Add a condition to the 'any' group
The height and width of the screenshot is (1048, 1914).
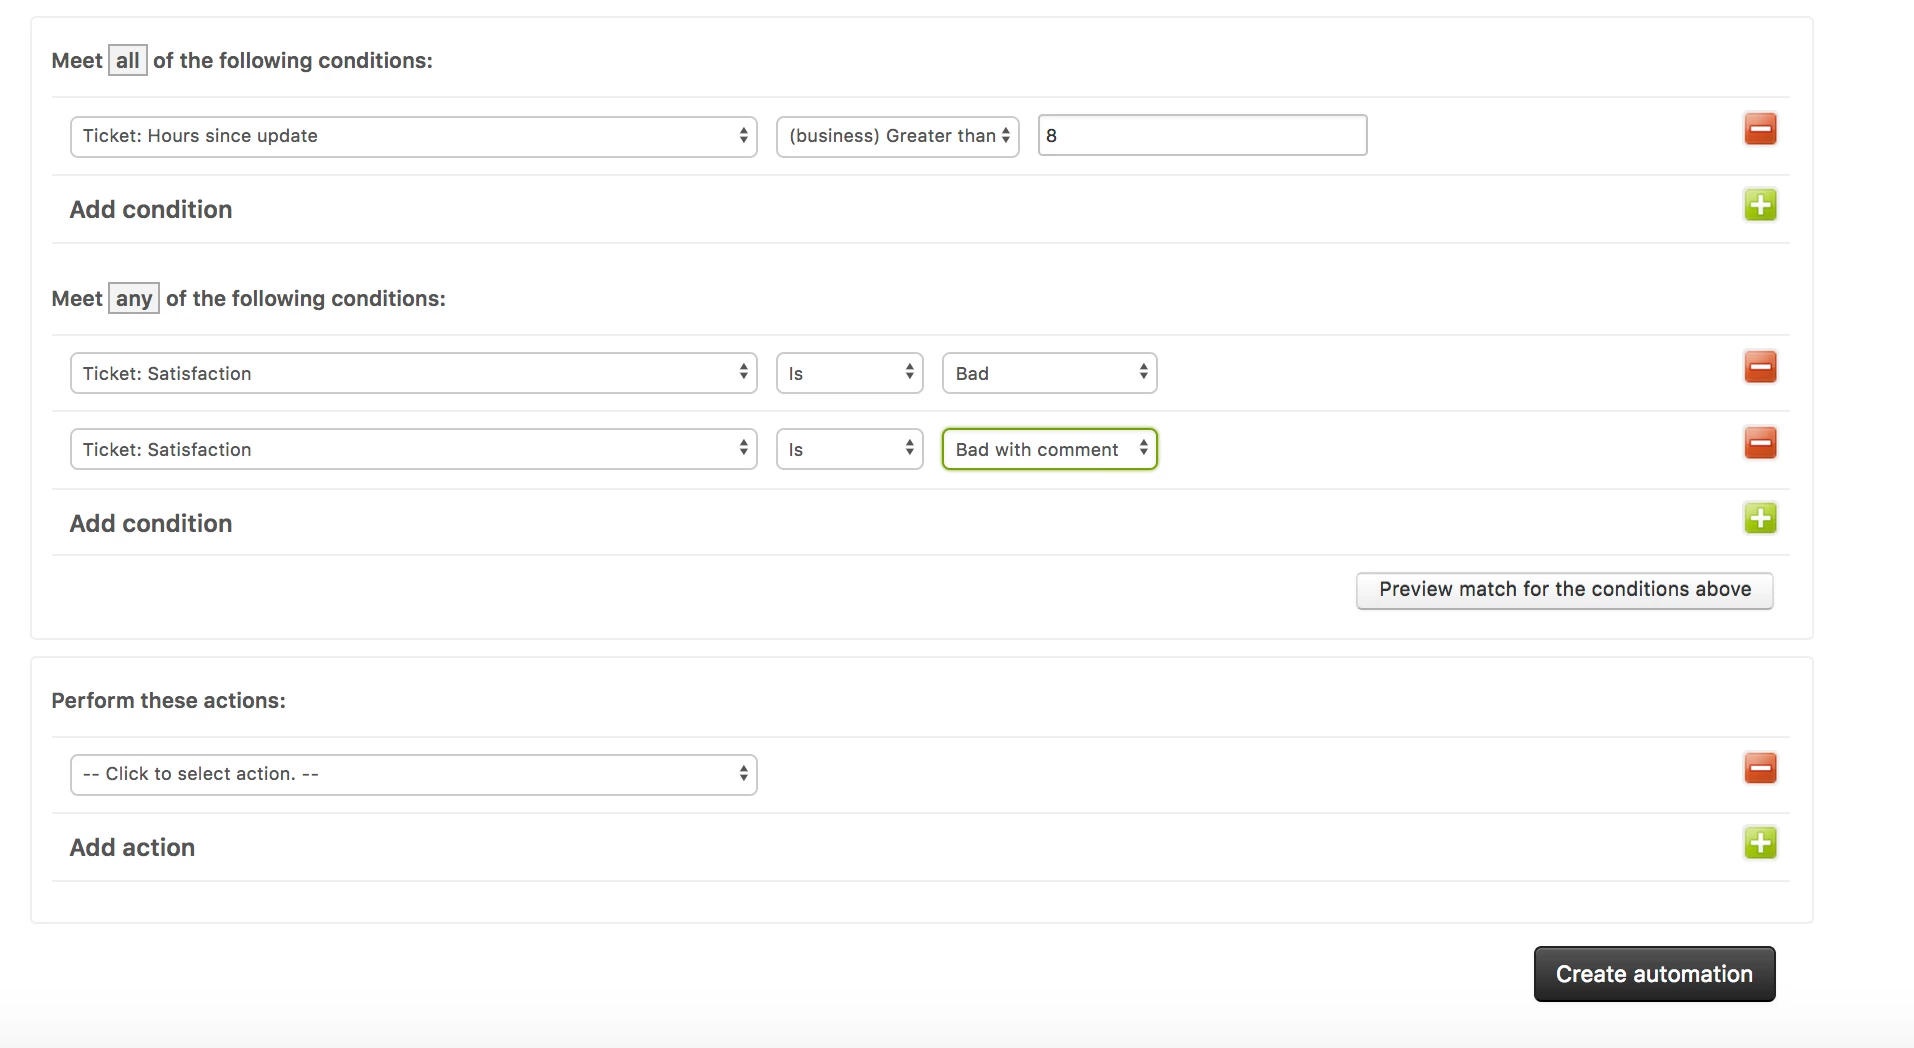point(1760,519)
